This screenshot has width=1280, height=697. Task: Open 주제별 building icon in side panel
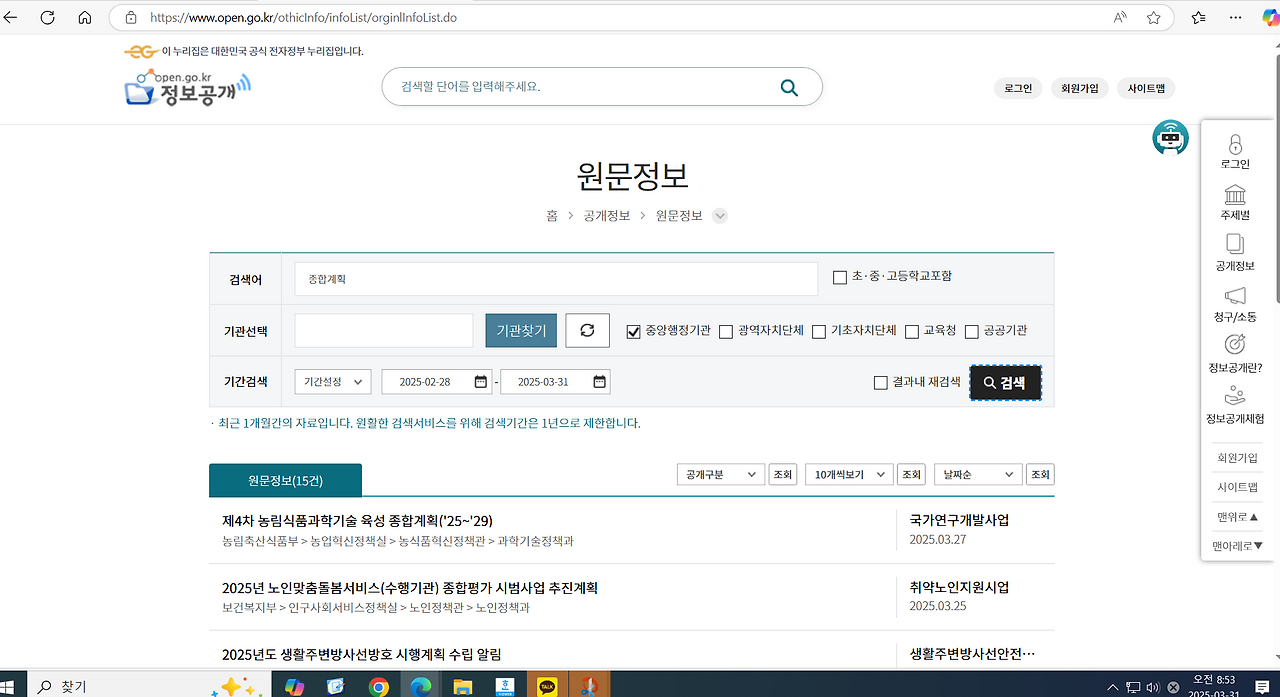tap(1235, 194)
